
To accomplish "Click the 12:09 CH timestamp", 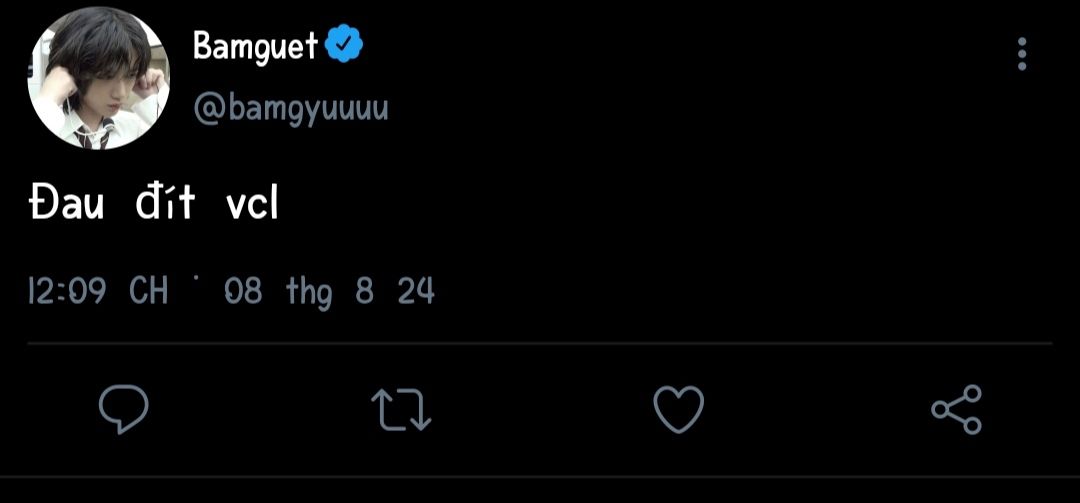I will [97, 291].
